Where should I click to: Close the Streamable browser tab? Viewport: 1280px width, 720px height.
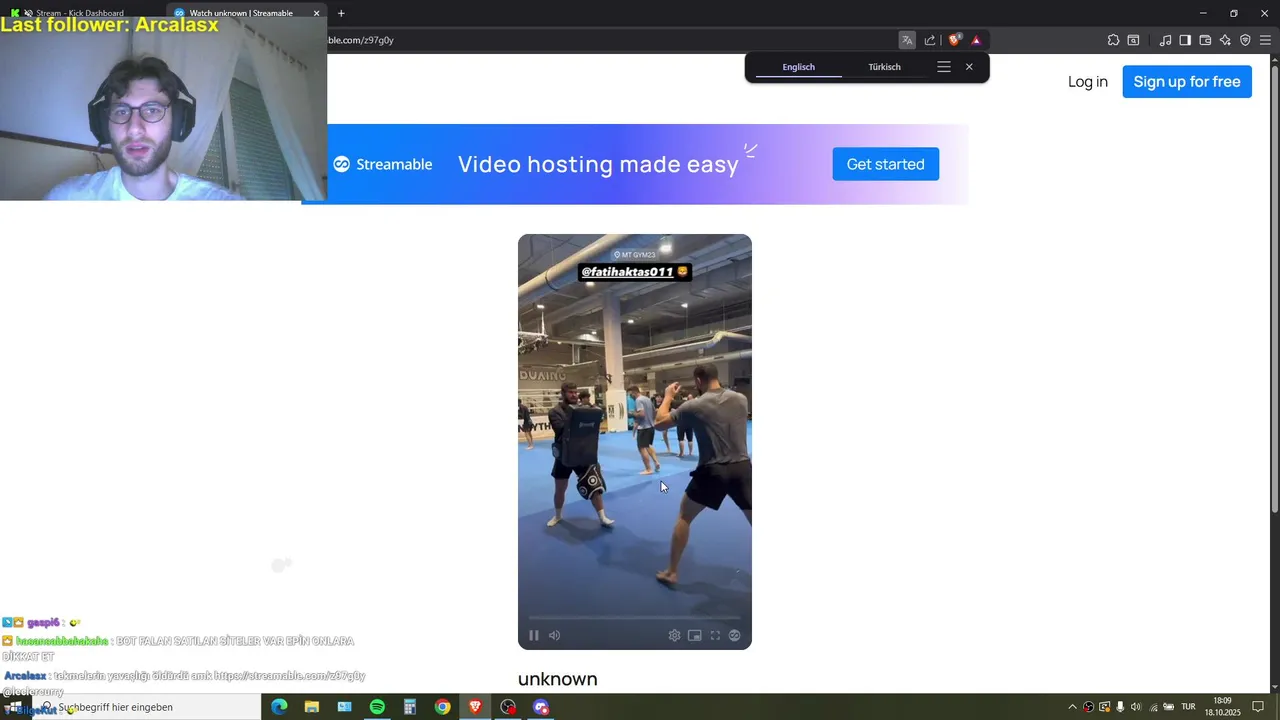point(317,13)
